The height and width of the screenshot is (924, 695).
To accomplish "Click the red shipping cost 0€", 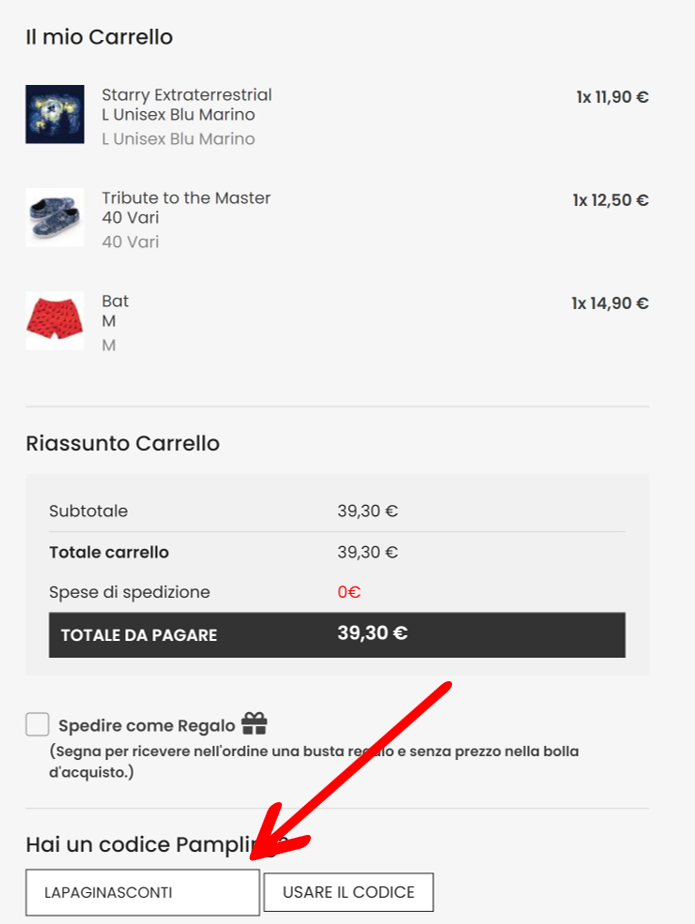I will [x=349, y=592].
